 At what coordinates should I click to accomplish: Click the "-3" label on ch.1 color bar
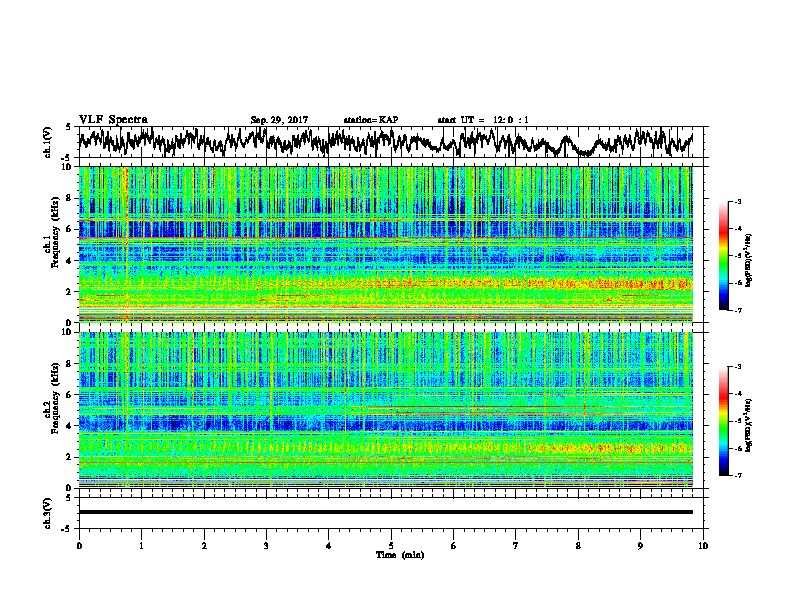point(737,202)
